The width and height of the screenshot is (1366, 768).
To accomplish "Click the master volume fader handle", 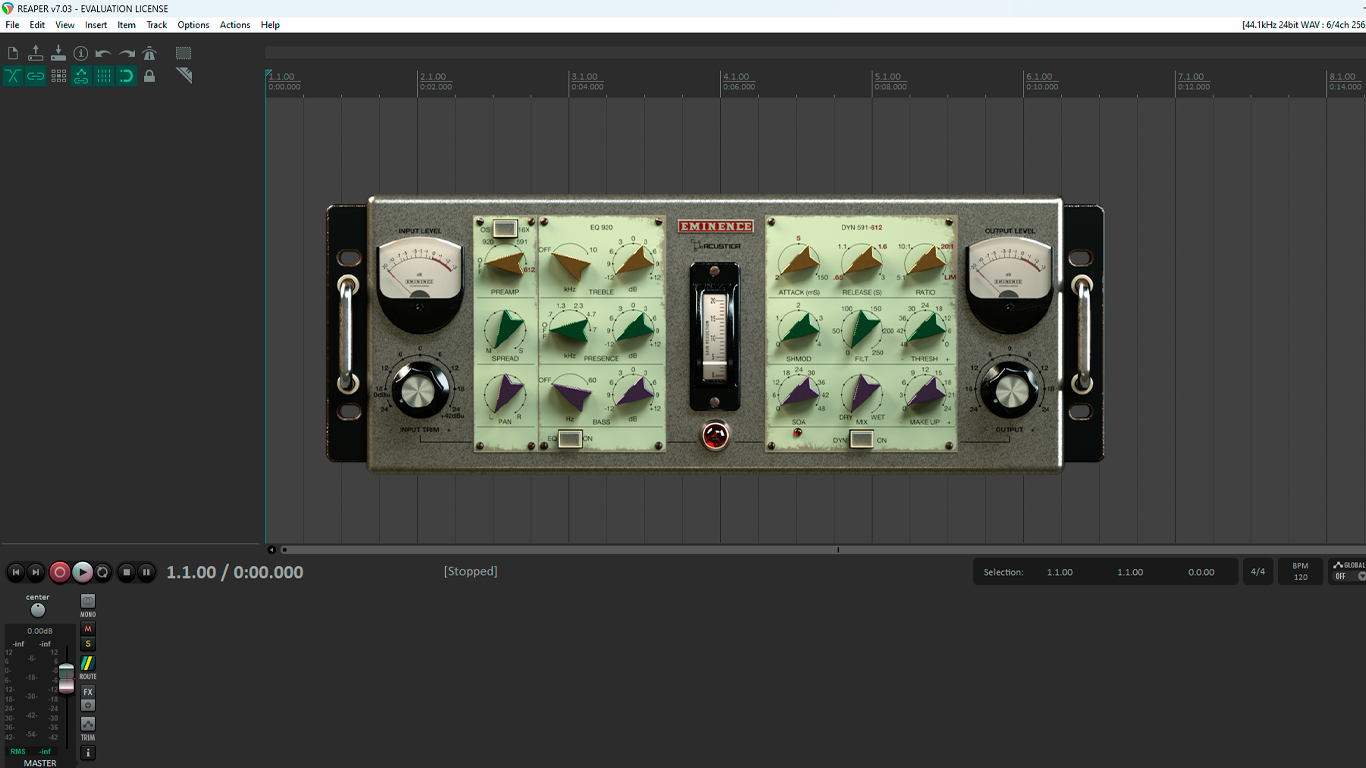I will [x=66, y=677].
